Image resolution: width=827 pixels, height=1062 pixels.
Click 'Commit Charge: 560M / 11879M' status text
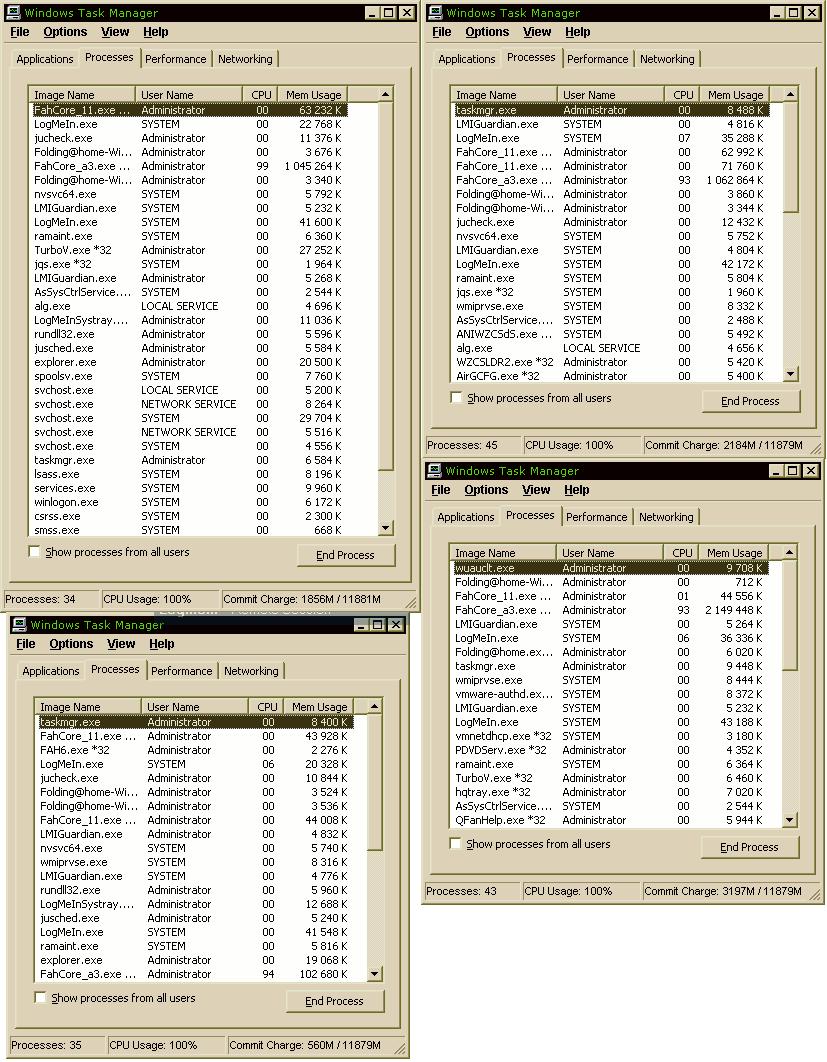tap(305, 1044)
